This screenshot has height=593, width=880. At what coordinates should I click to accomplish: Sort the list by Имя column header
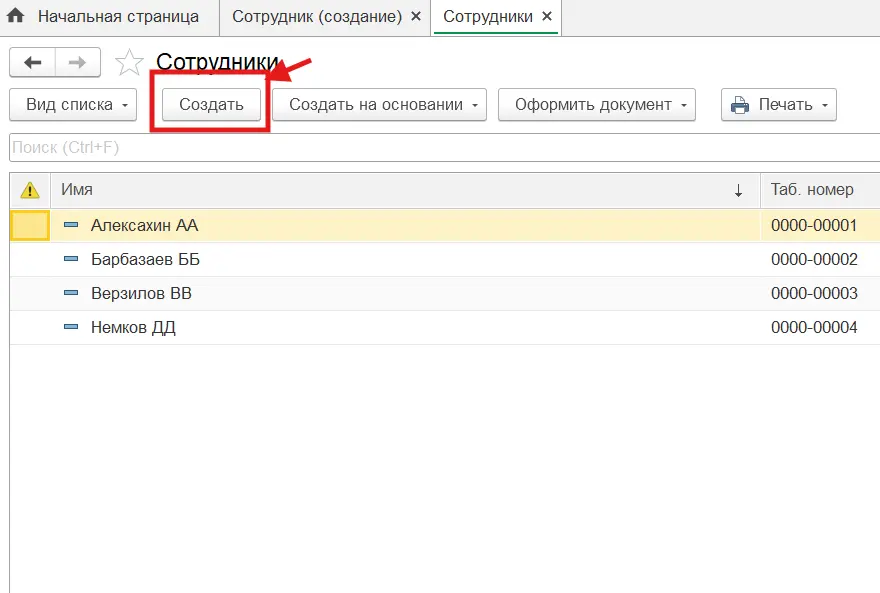[x=400, y=190]
